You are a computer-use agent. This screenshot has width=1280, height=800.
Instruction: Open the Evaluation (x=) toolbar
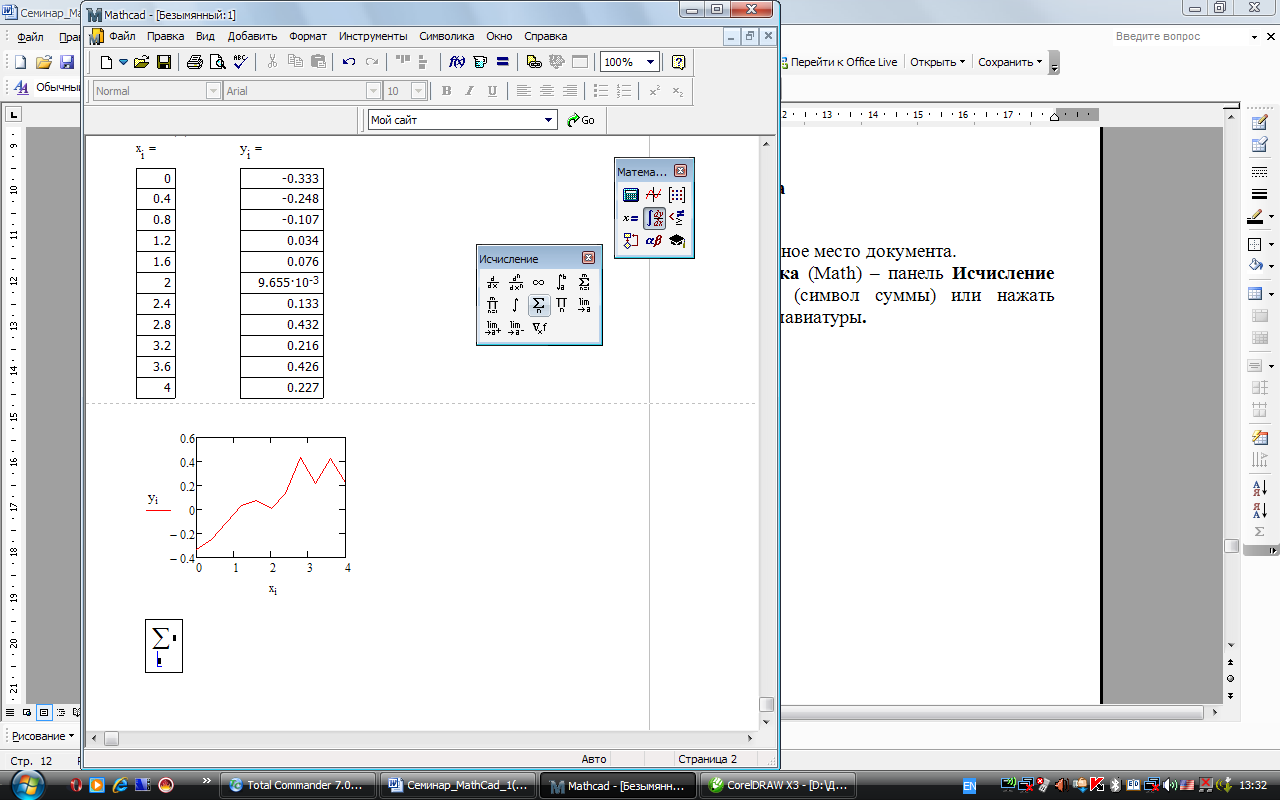click(630, 218)
